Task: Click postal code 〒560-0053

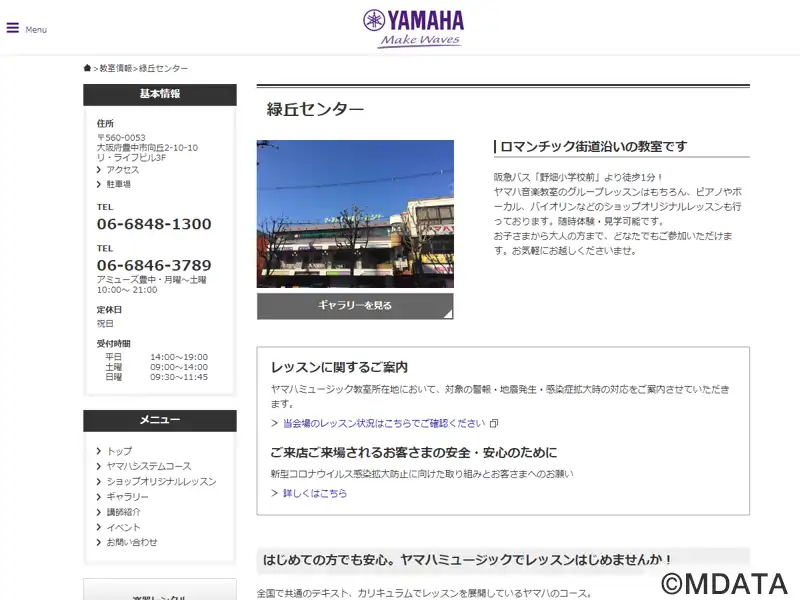Action: coord(121,138)
